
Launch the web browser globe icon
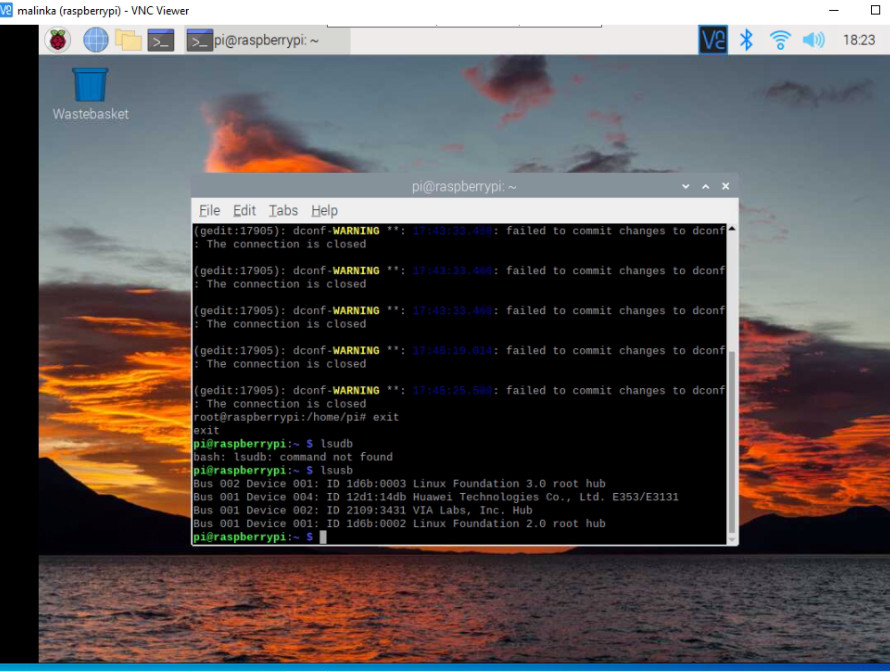pyautogui.click(x=95, y=40)
